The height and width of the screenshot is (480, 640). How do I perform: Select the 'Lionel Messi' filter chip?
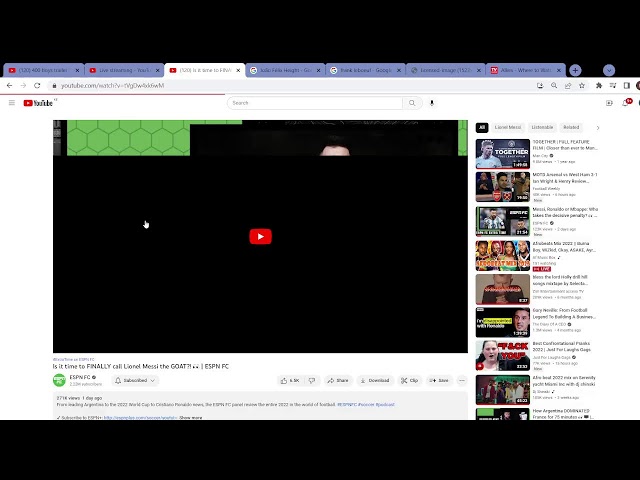(x=508, y=127)
